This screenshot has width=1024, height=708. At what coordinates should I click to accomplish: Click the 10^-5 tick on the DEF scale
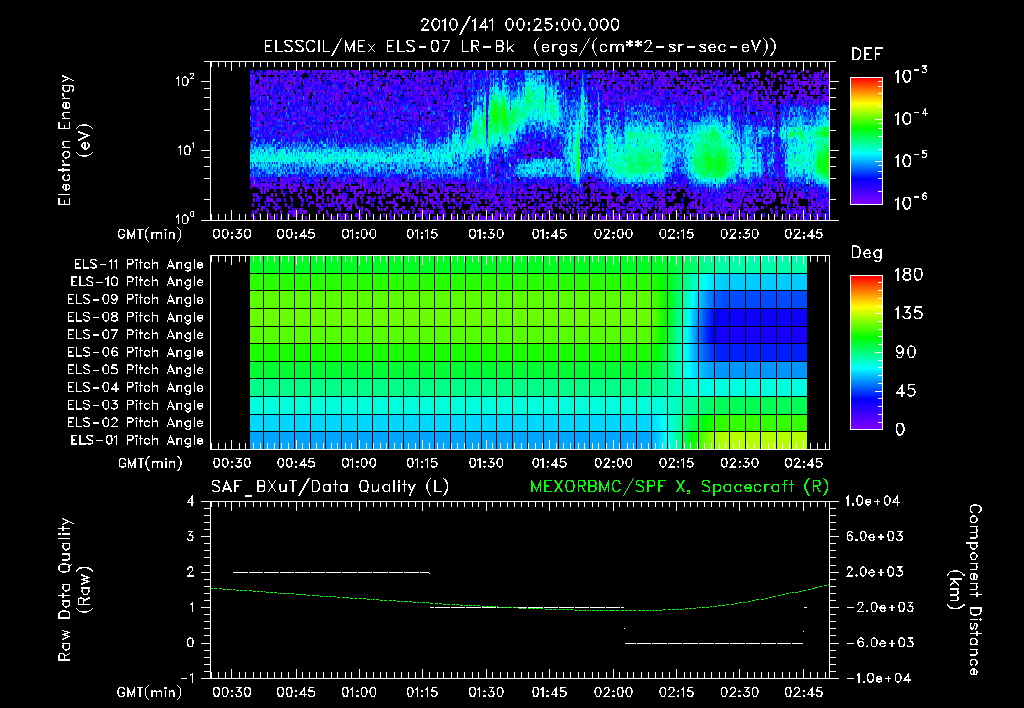point(910,159)
